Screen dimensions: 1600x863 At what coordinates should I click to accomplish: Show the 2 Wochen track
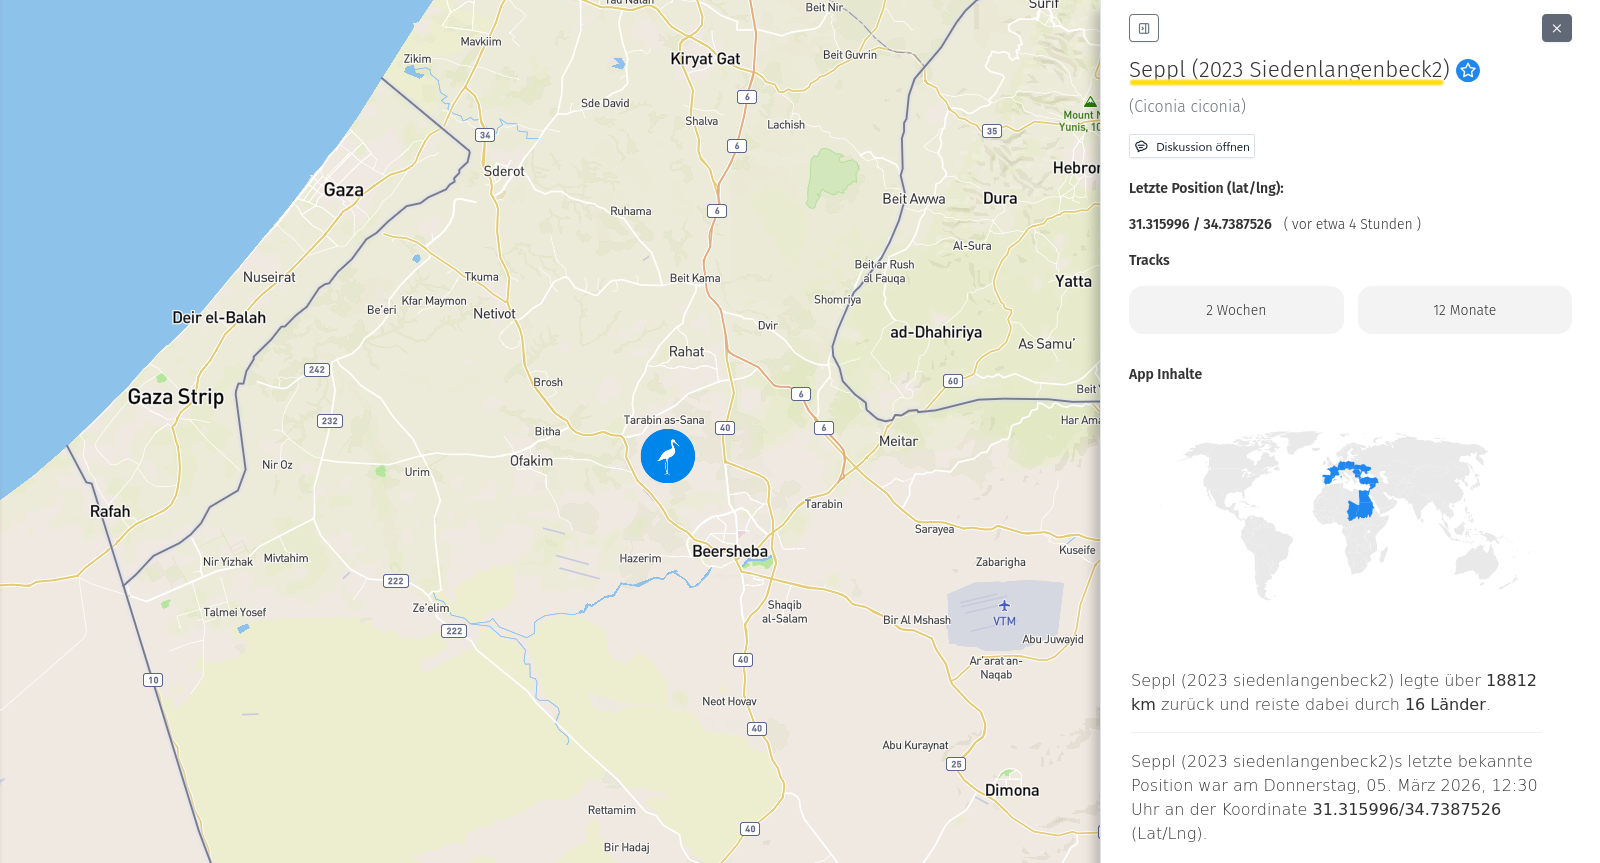pos(1236,310)
